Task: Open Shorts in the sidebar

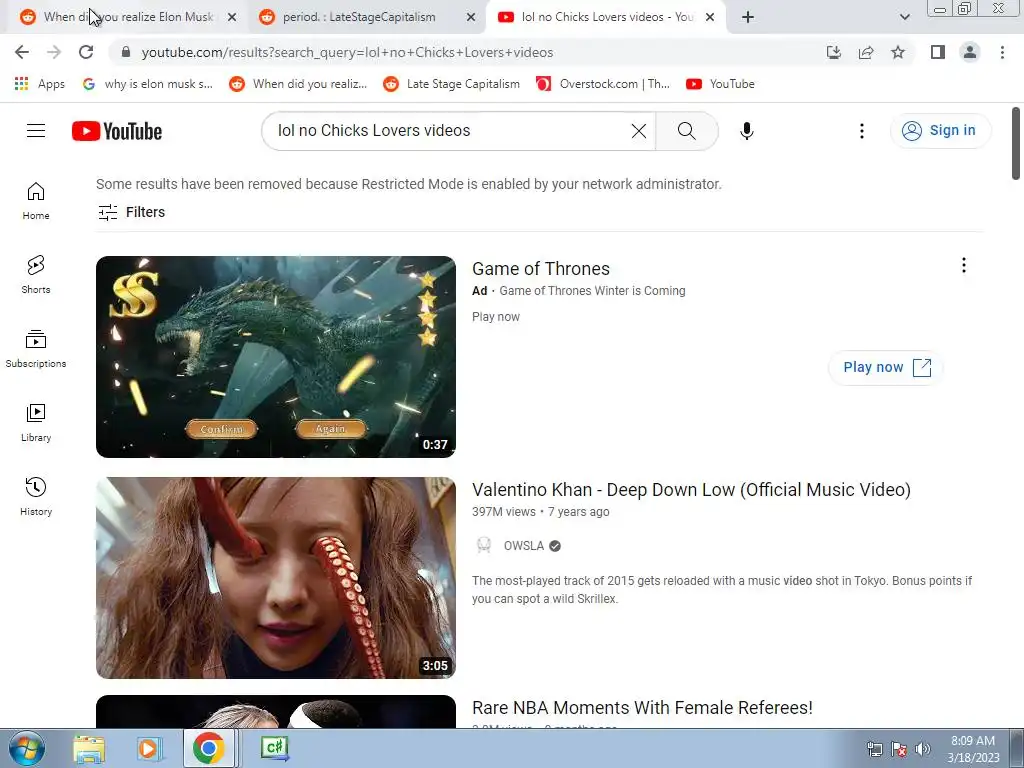Action: tap(36, 274)
